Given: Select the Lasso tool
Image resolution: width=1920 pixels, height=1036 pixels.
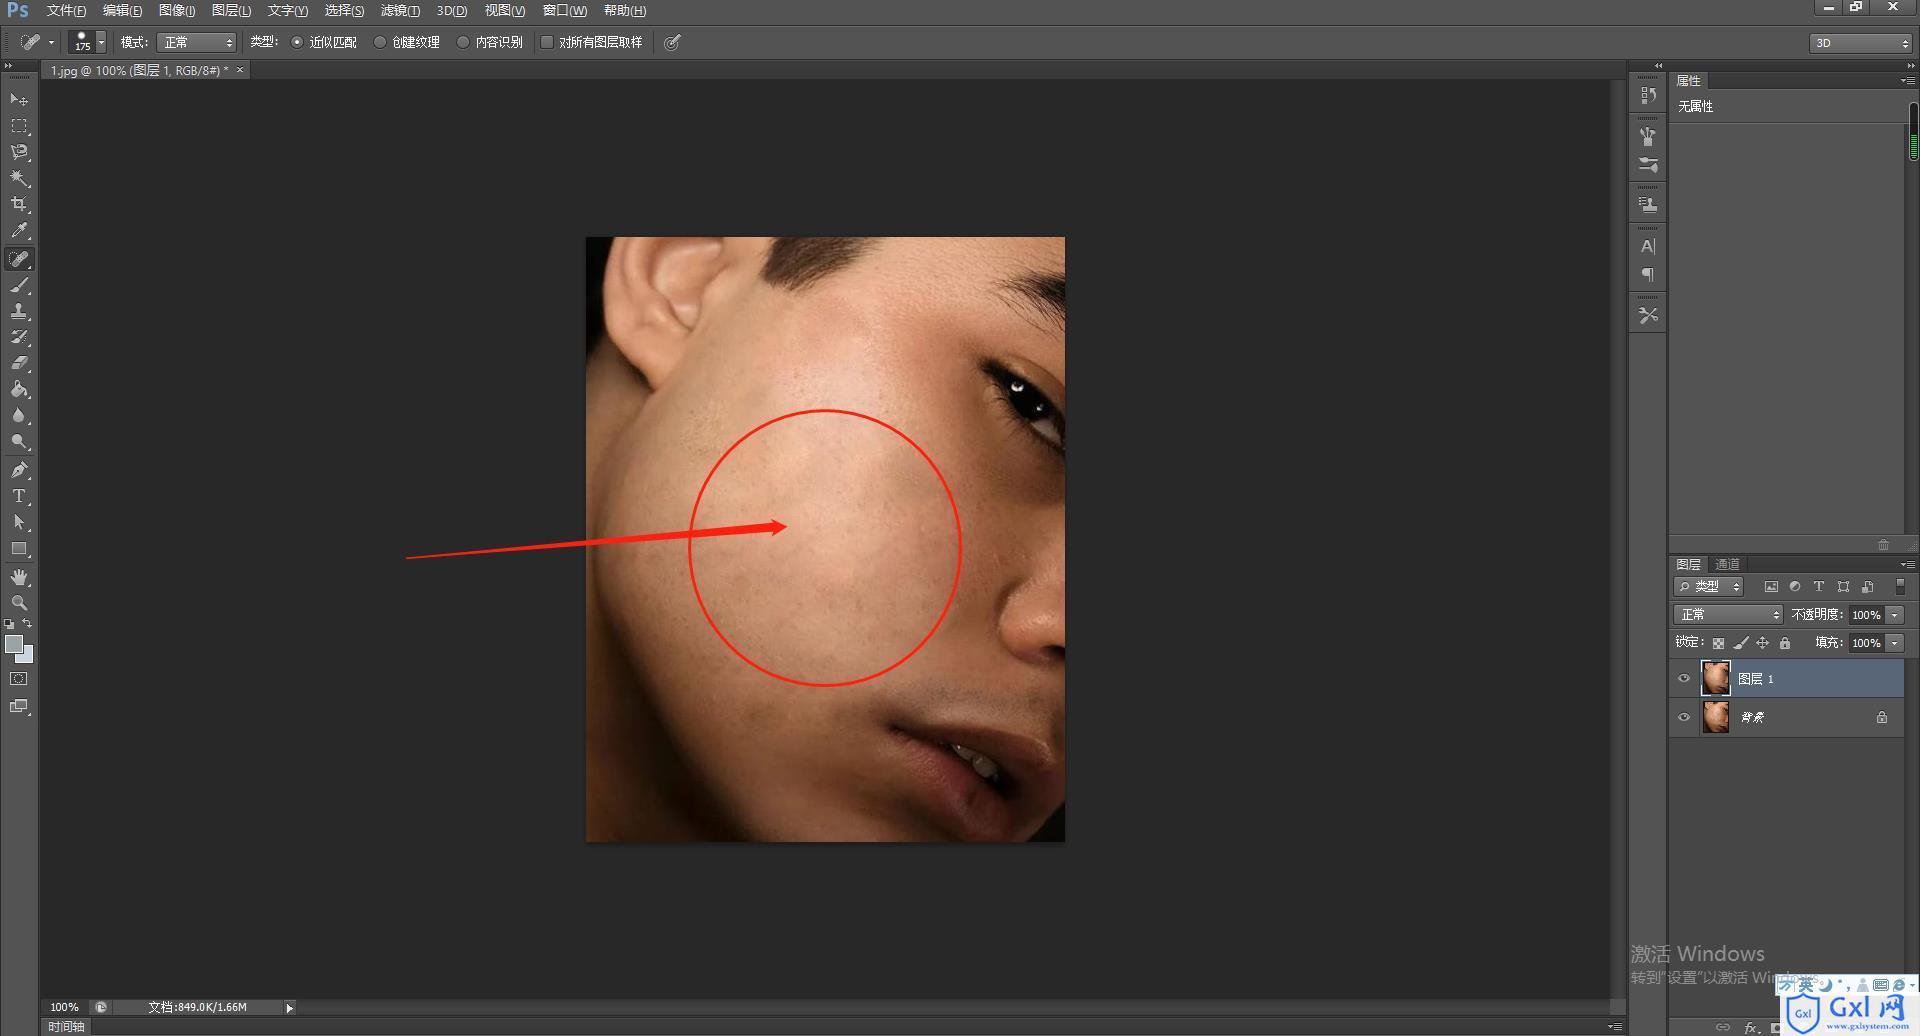Looking at the screenshot, I should coord(19,152).
